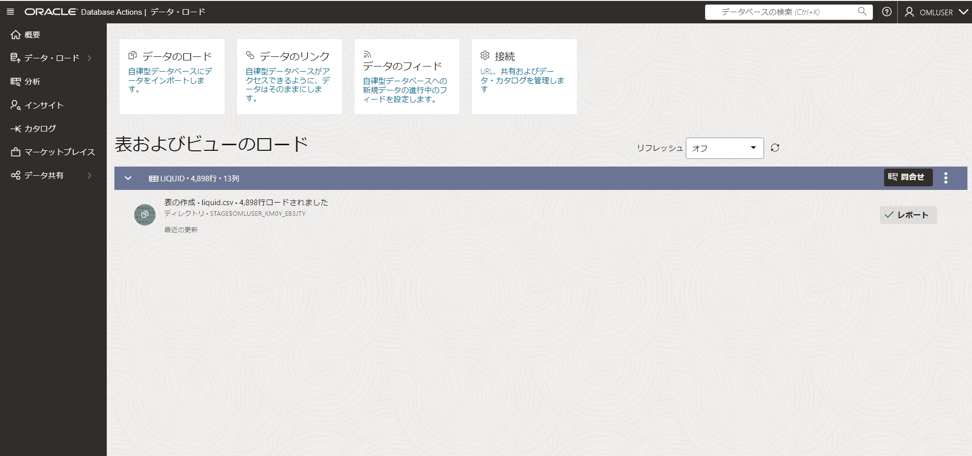Open the リフレッシュ オフ dropdown
This screenshot has height=456, width=972.
pyautogui.click(x=724, y=148)
